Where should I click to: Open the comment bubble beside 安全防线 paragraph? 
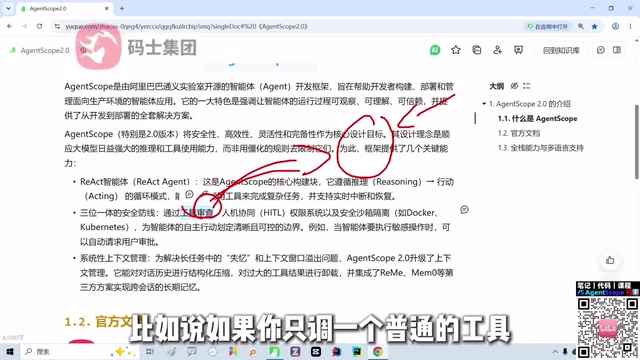pyautogui.click(x=464, y=209)
